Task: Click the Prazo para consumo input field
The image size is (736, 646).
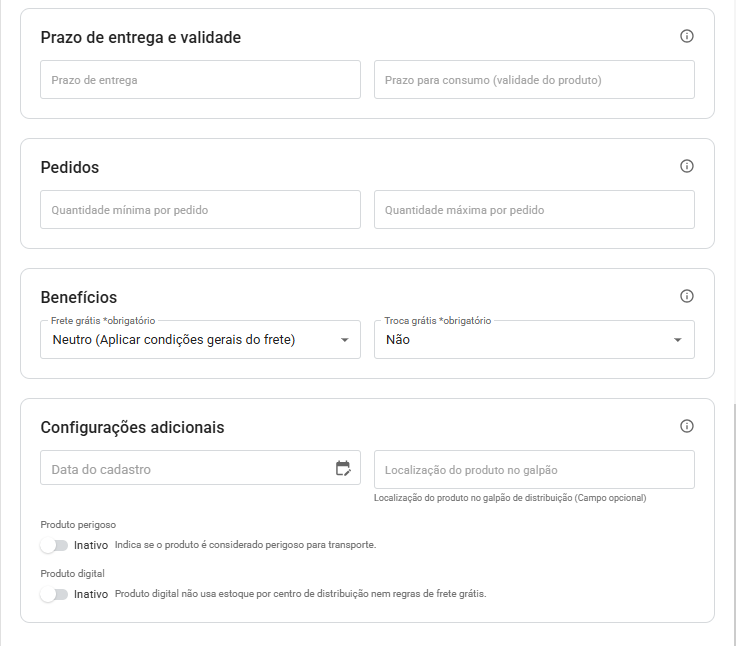Action: tap(534, 79)
